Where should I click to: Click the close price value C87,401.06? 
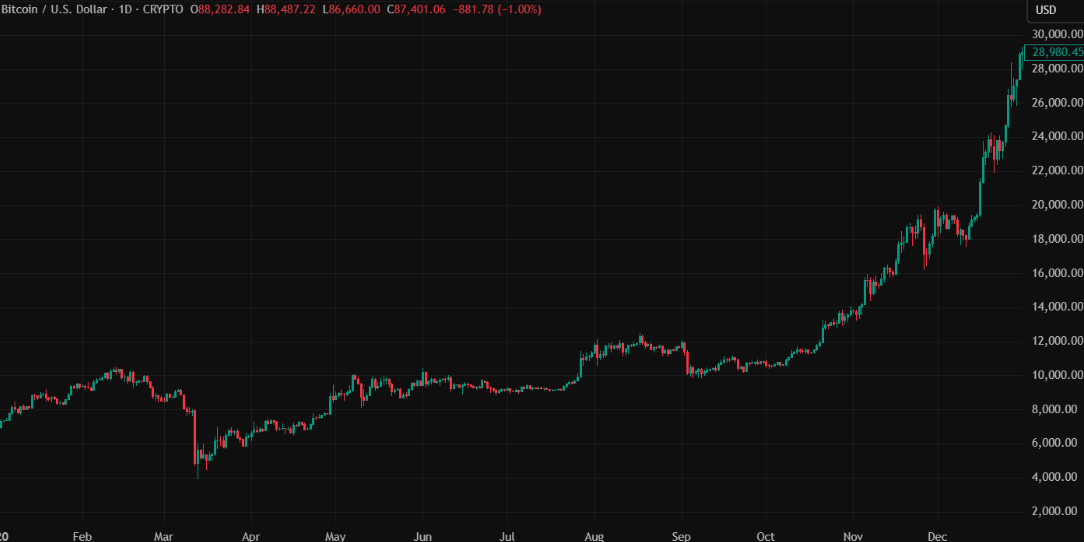414,10
